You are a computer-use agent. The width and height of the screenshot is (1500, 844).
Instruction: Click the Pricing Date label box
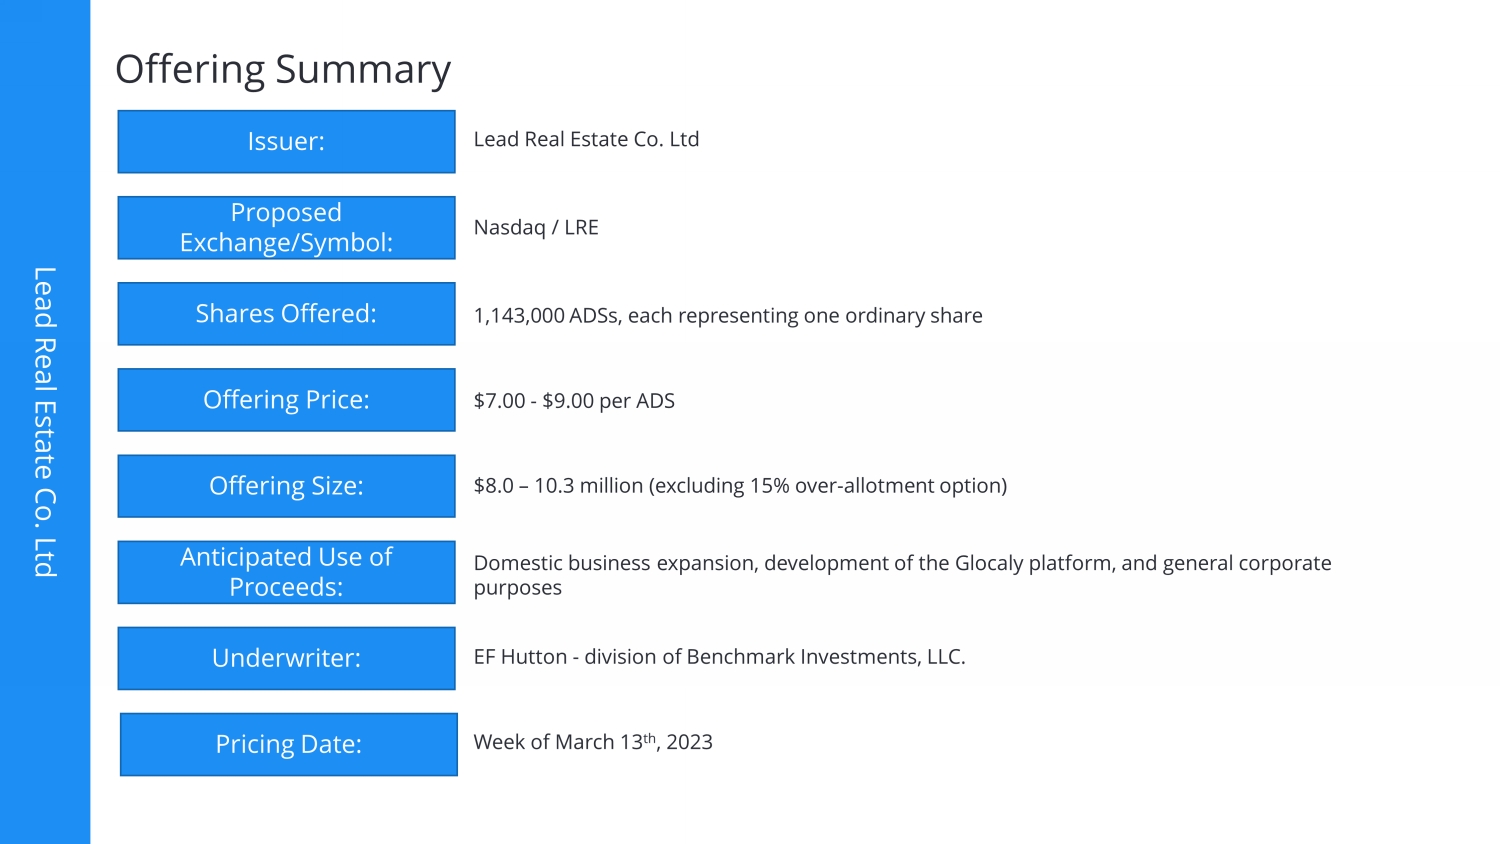point(288,744)
